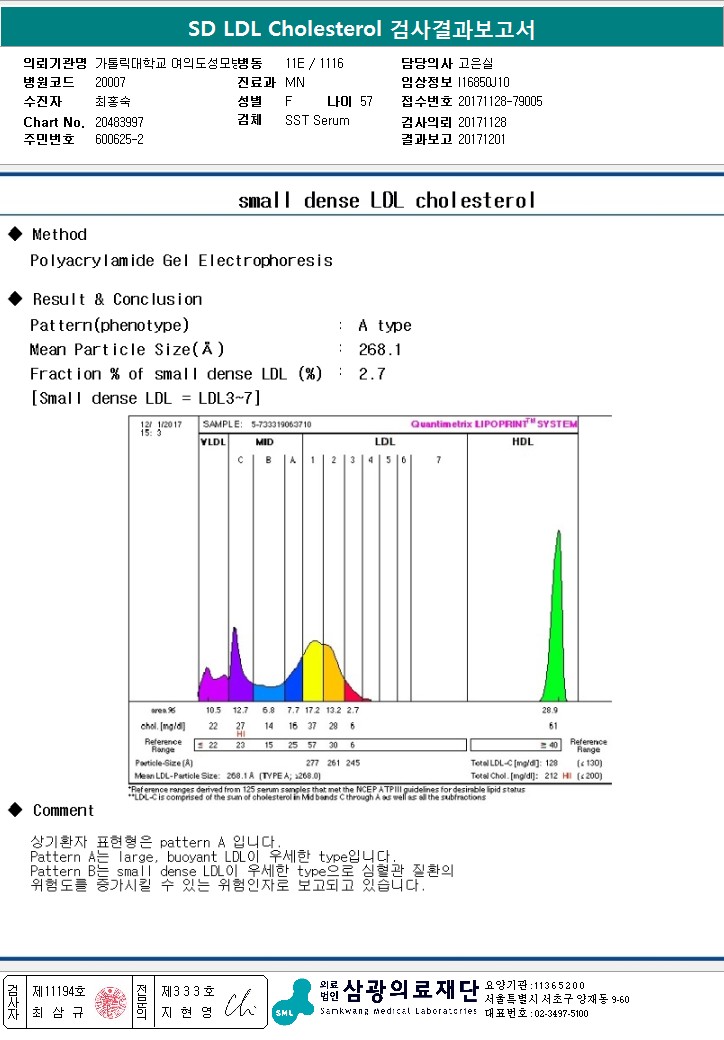Image resolution: width=724 pixels, height=1040 pixels.
Task: Click the address '서울특별시 서초구 양재동 9-60'
Action: (x=557, y=1000)
